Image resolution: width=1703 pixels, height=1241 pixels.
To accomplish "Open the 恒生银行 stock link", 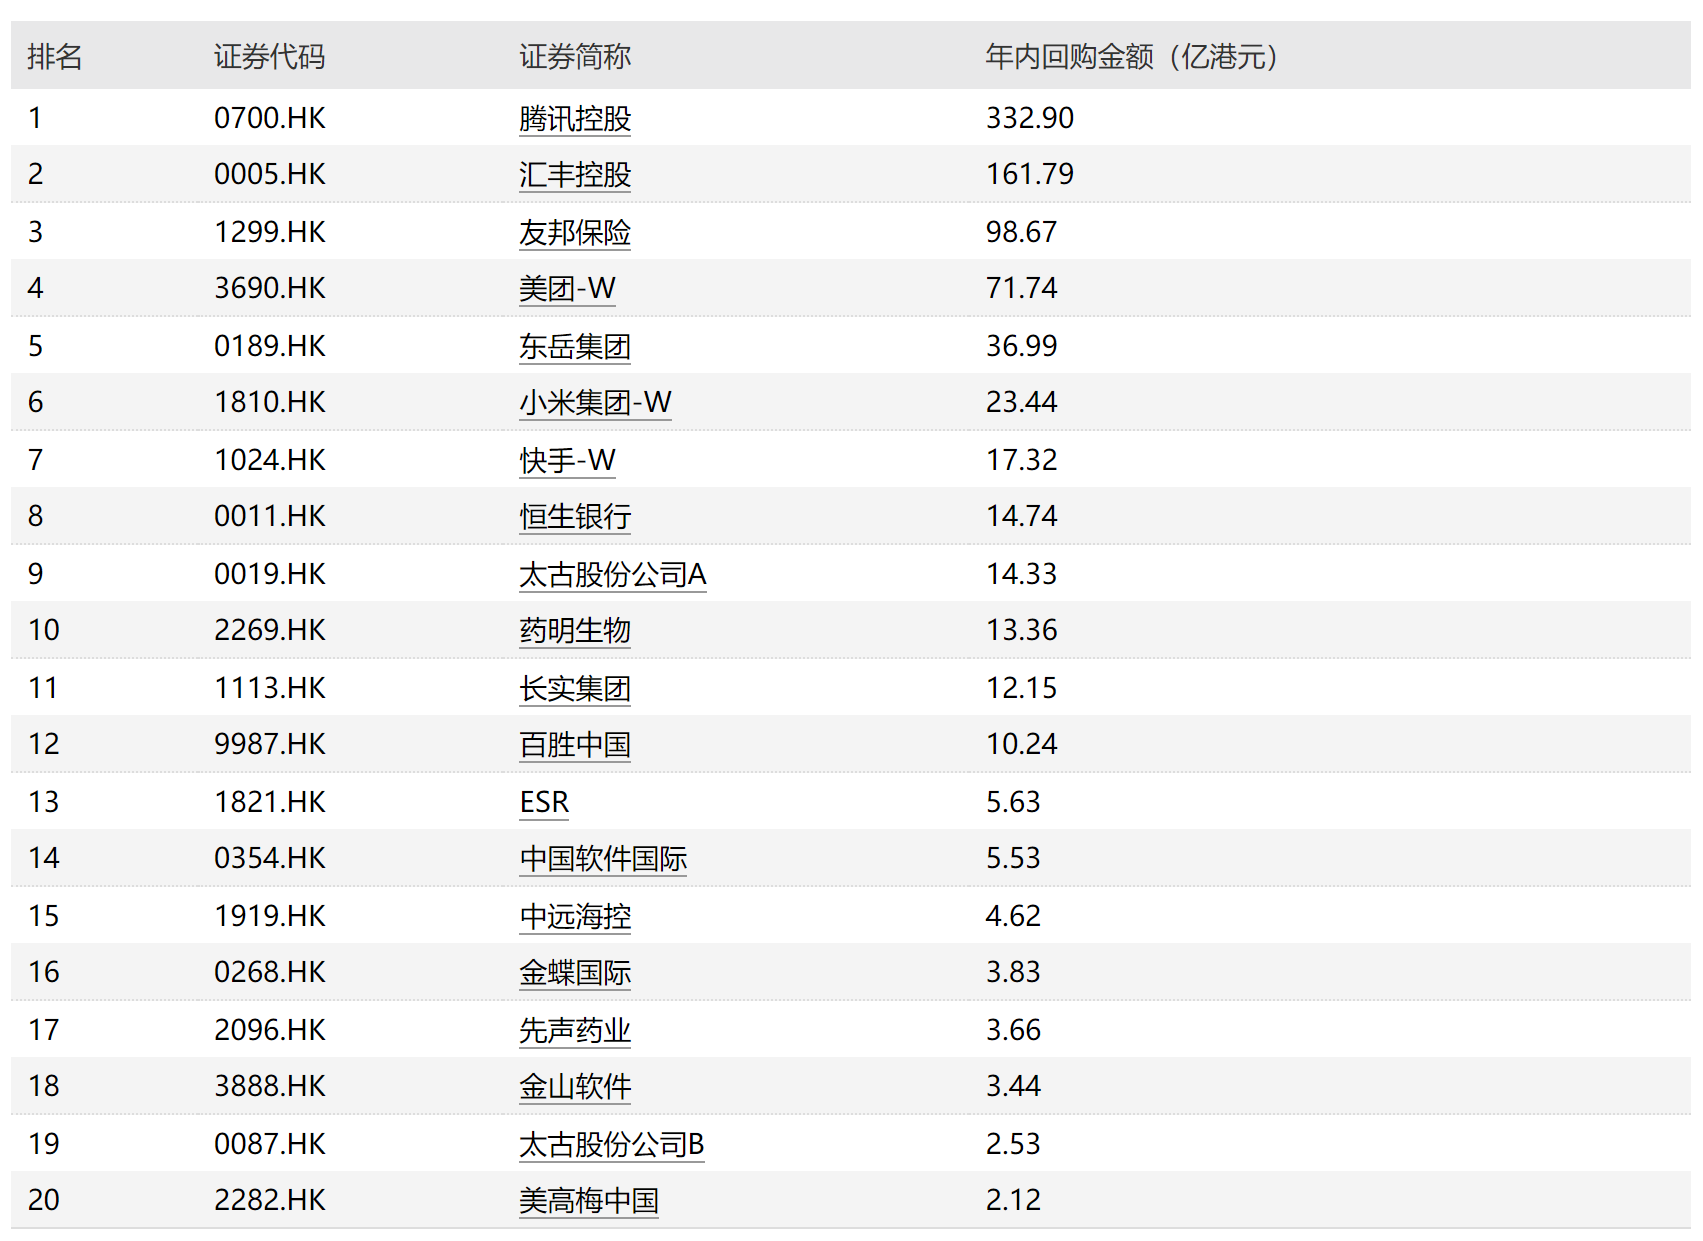I will 575,516.
